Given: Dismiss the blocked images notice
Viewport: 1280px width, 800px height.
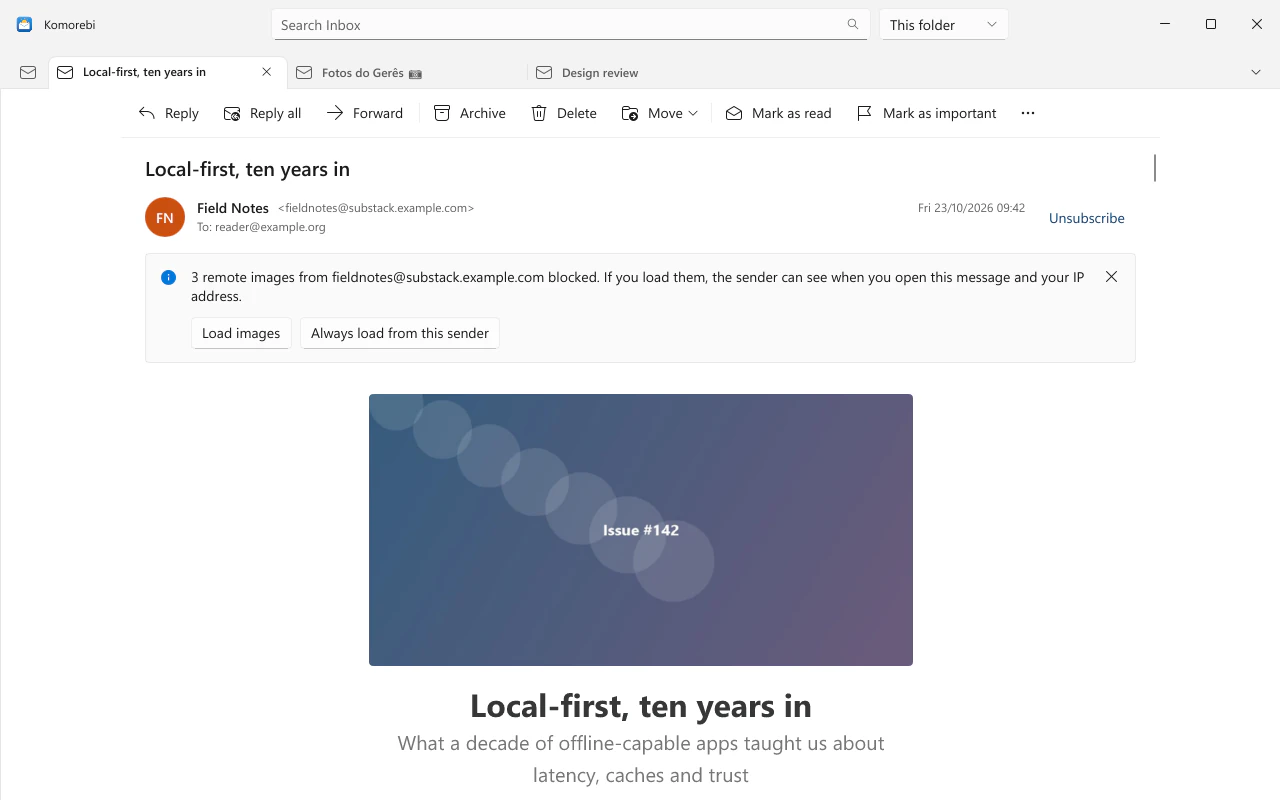Looking at the screenshot, I should tap(1111, 277).
